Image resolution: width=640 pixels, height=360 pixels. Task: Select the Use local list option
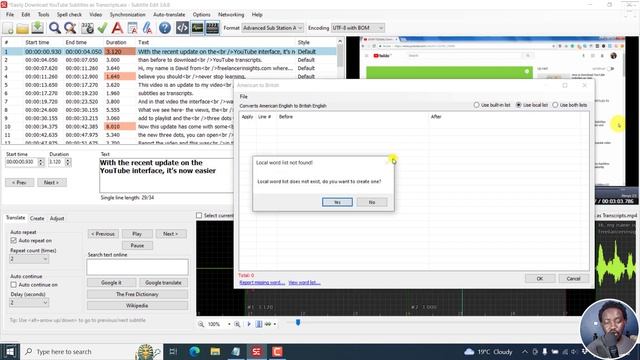tap(531, 105)
